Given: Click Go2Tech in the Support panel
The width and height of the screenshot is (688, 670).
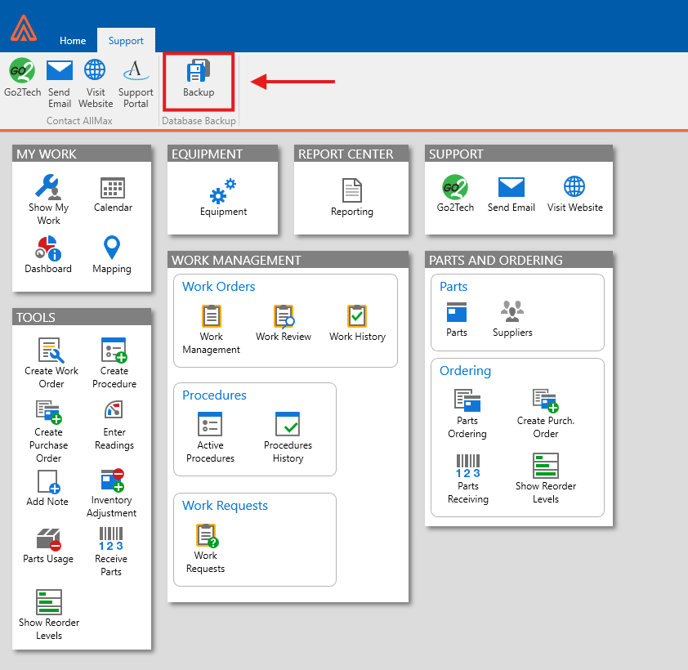Looking at the screenshot, I should (455, 194).
